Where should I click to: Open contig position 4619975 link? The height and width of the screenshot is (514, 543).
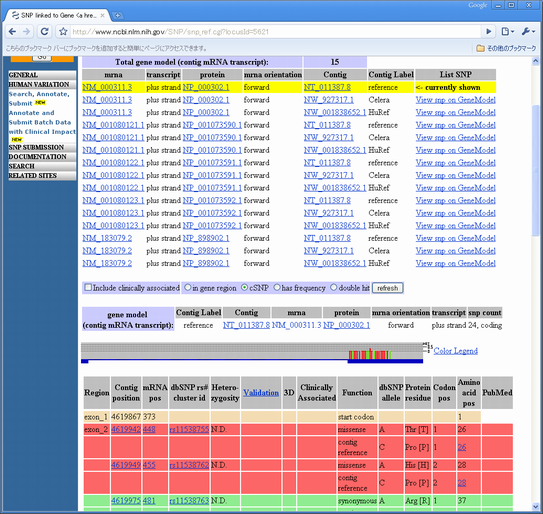(126, 500)
